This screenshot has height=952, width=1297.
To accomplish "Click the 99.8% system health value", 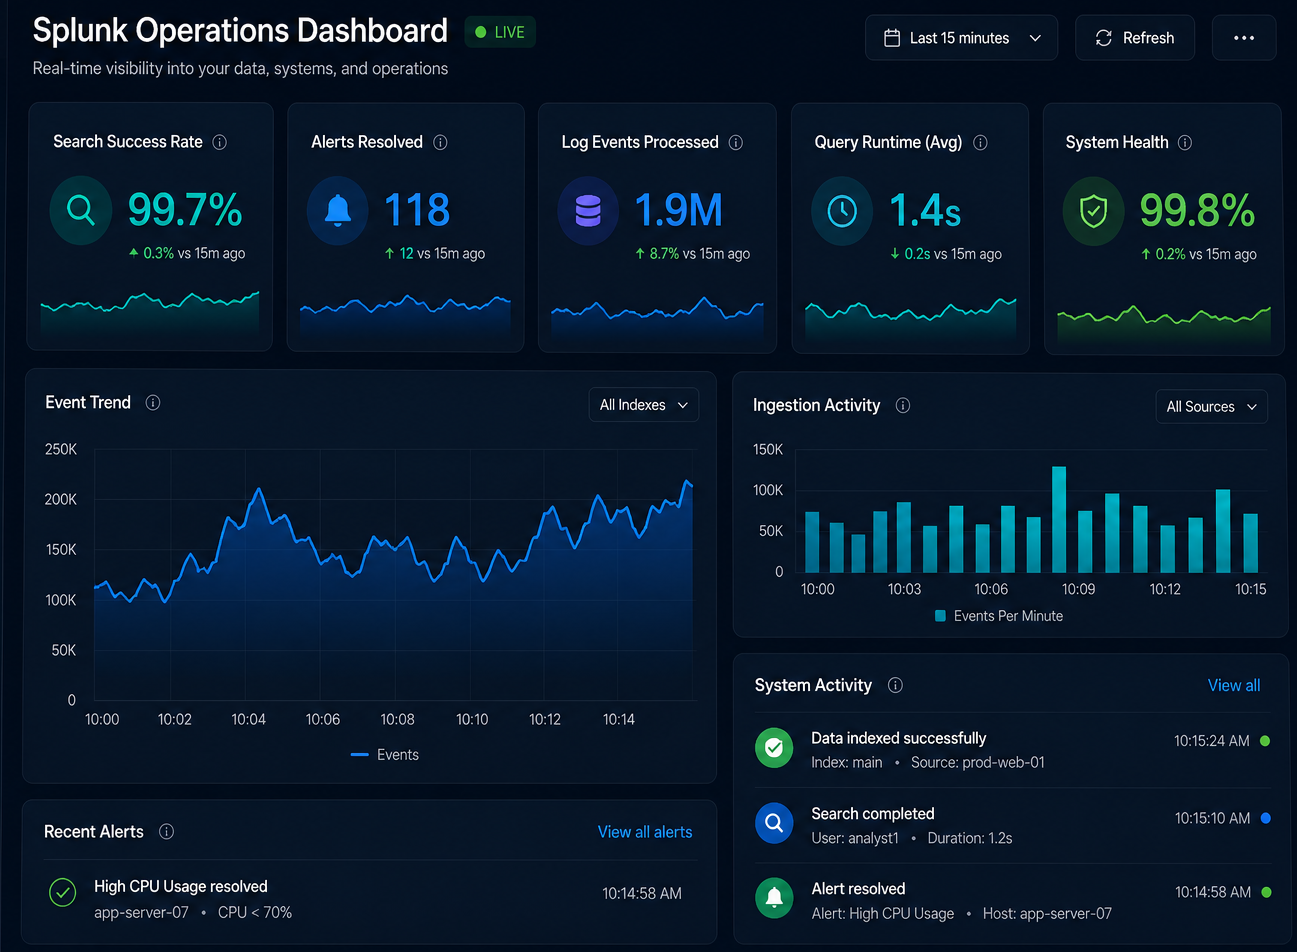I will (1198, 210).
